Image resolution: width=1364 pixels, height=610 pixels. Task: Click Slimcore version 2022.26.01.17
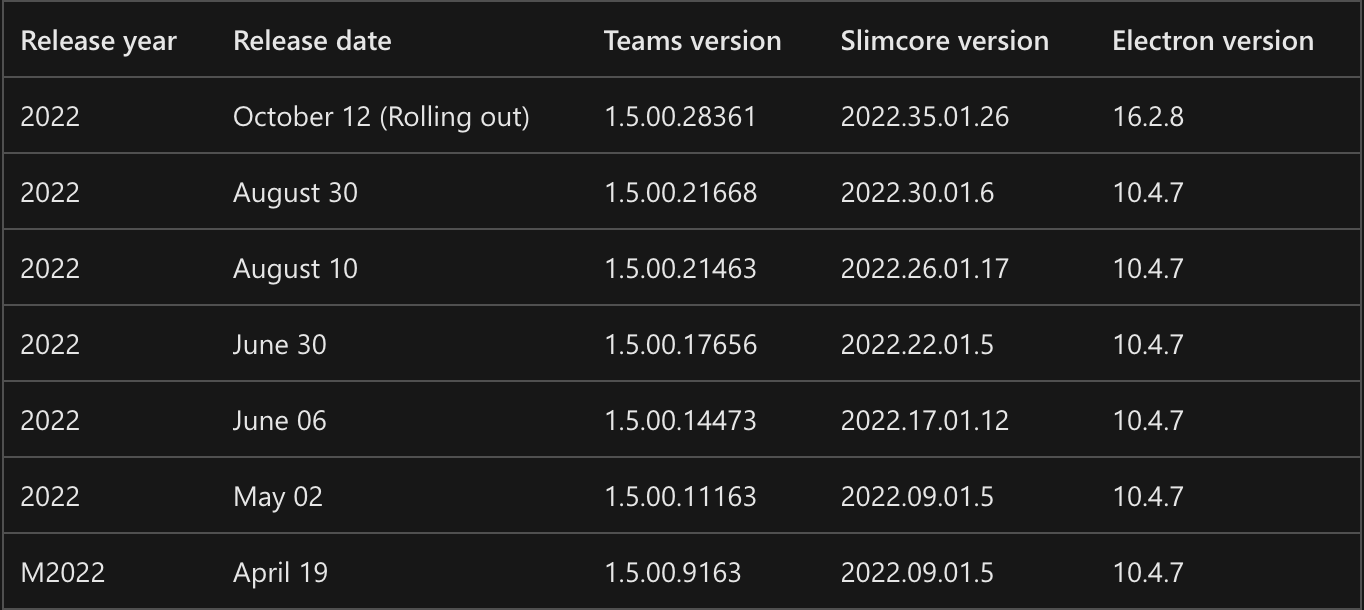pyautogui.click(x=925, y=269)
